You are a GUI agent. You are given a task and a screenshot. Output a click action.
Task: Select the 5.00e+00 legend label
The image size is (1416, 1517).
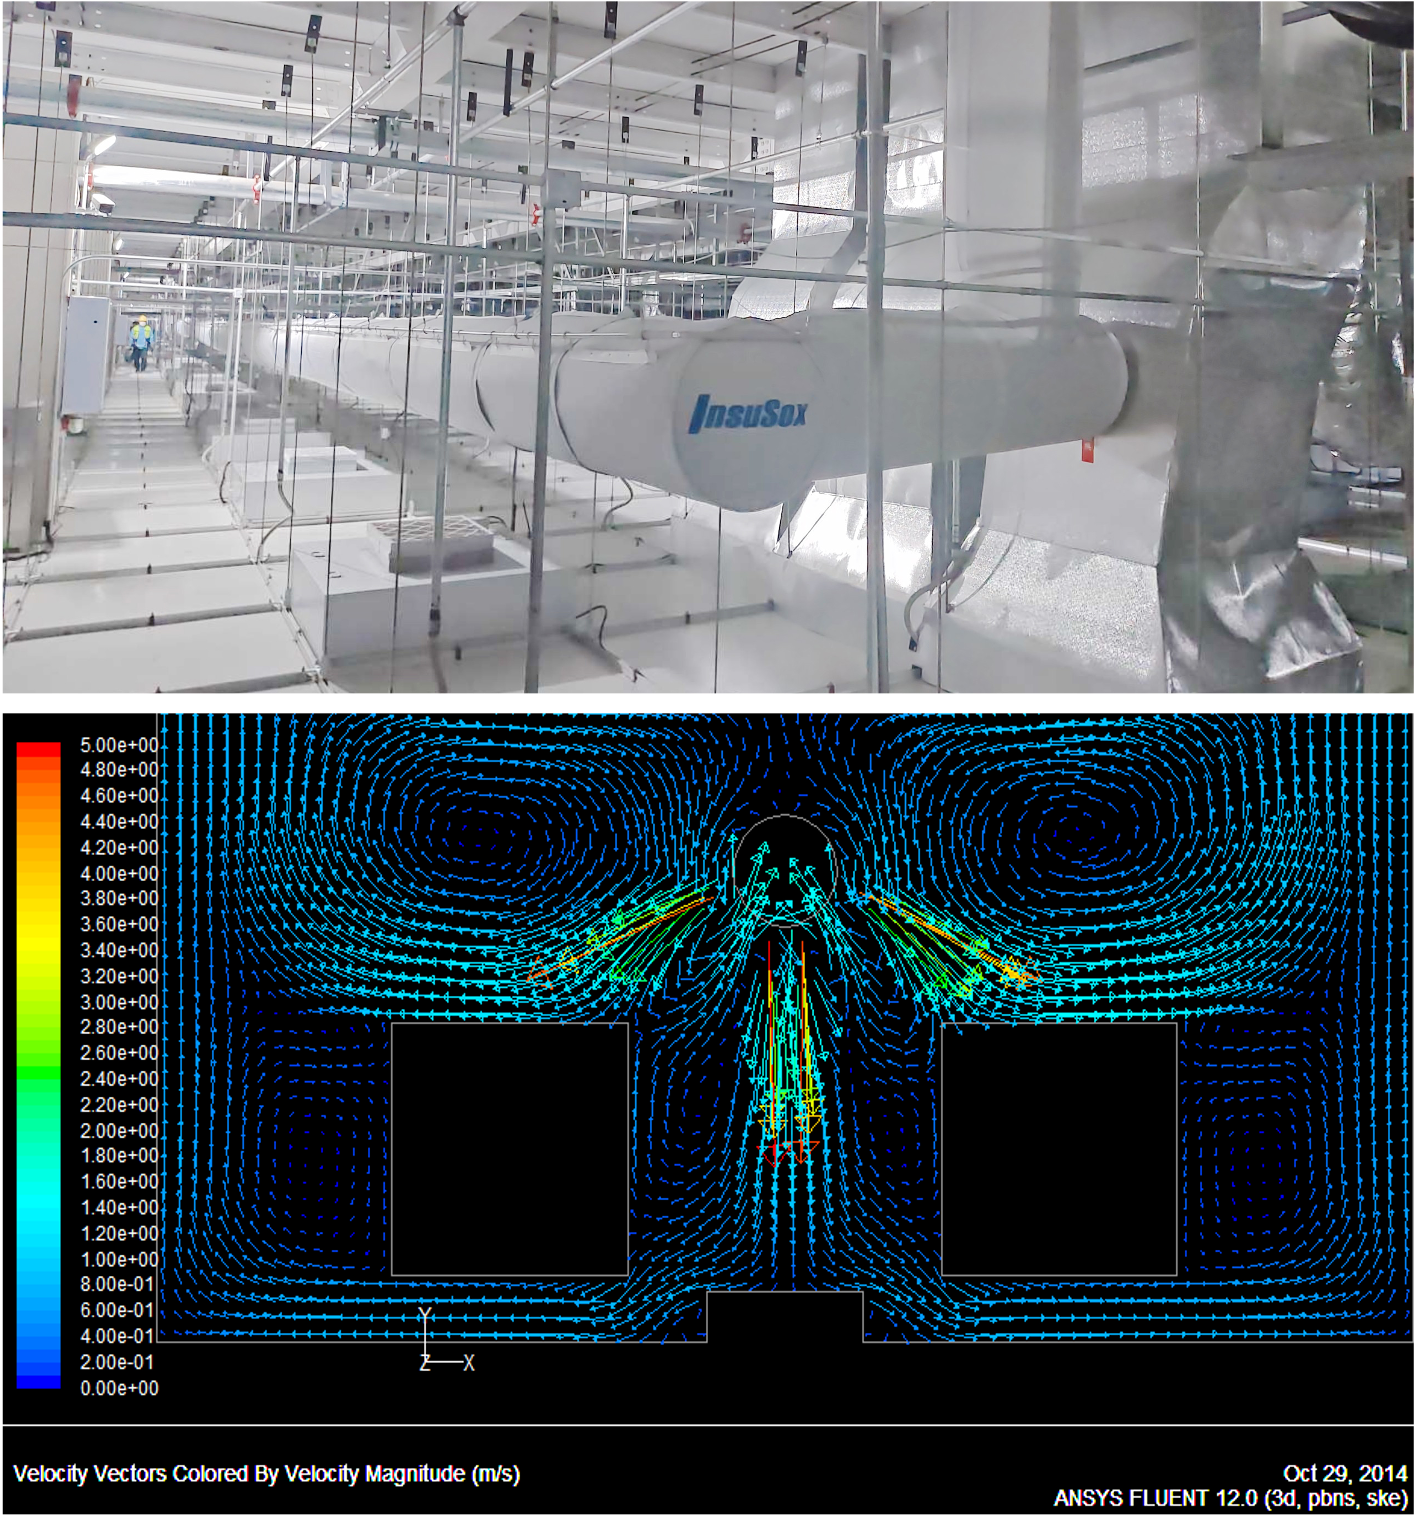coord(118,746)
